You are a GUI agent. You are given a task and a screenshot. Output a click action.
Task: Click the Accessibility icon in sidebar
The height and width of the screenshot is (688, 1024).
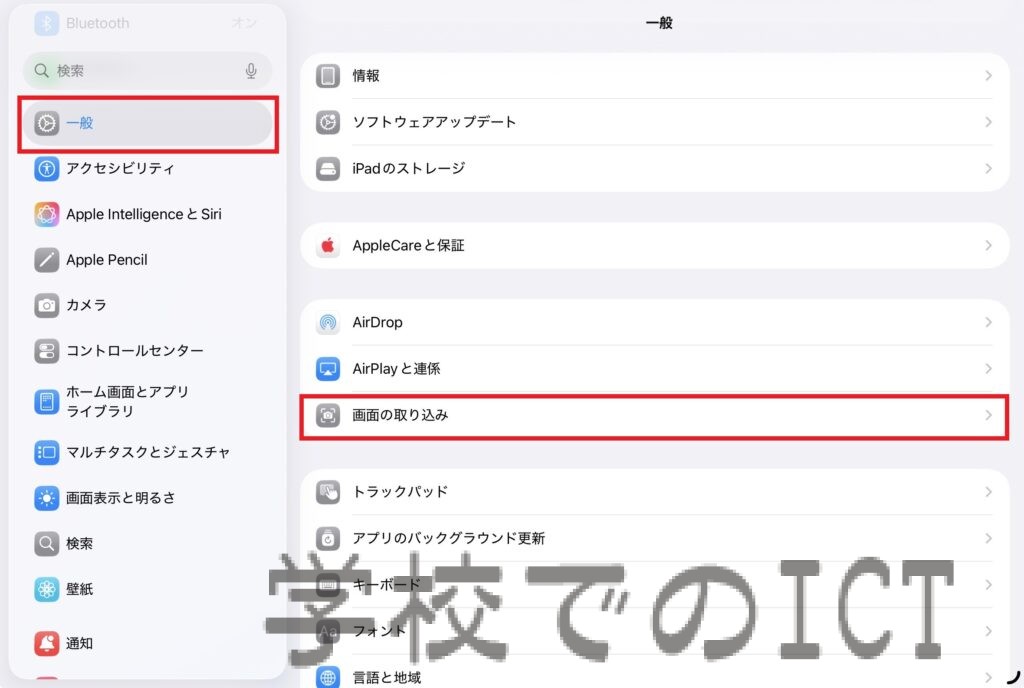[x=46, y=168]
